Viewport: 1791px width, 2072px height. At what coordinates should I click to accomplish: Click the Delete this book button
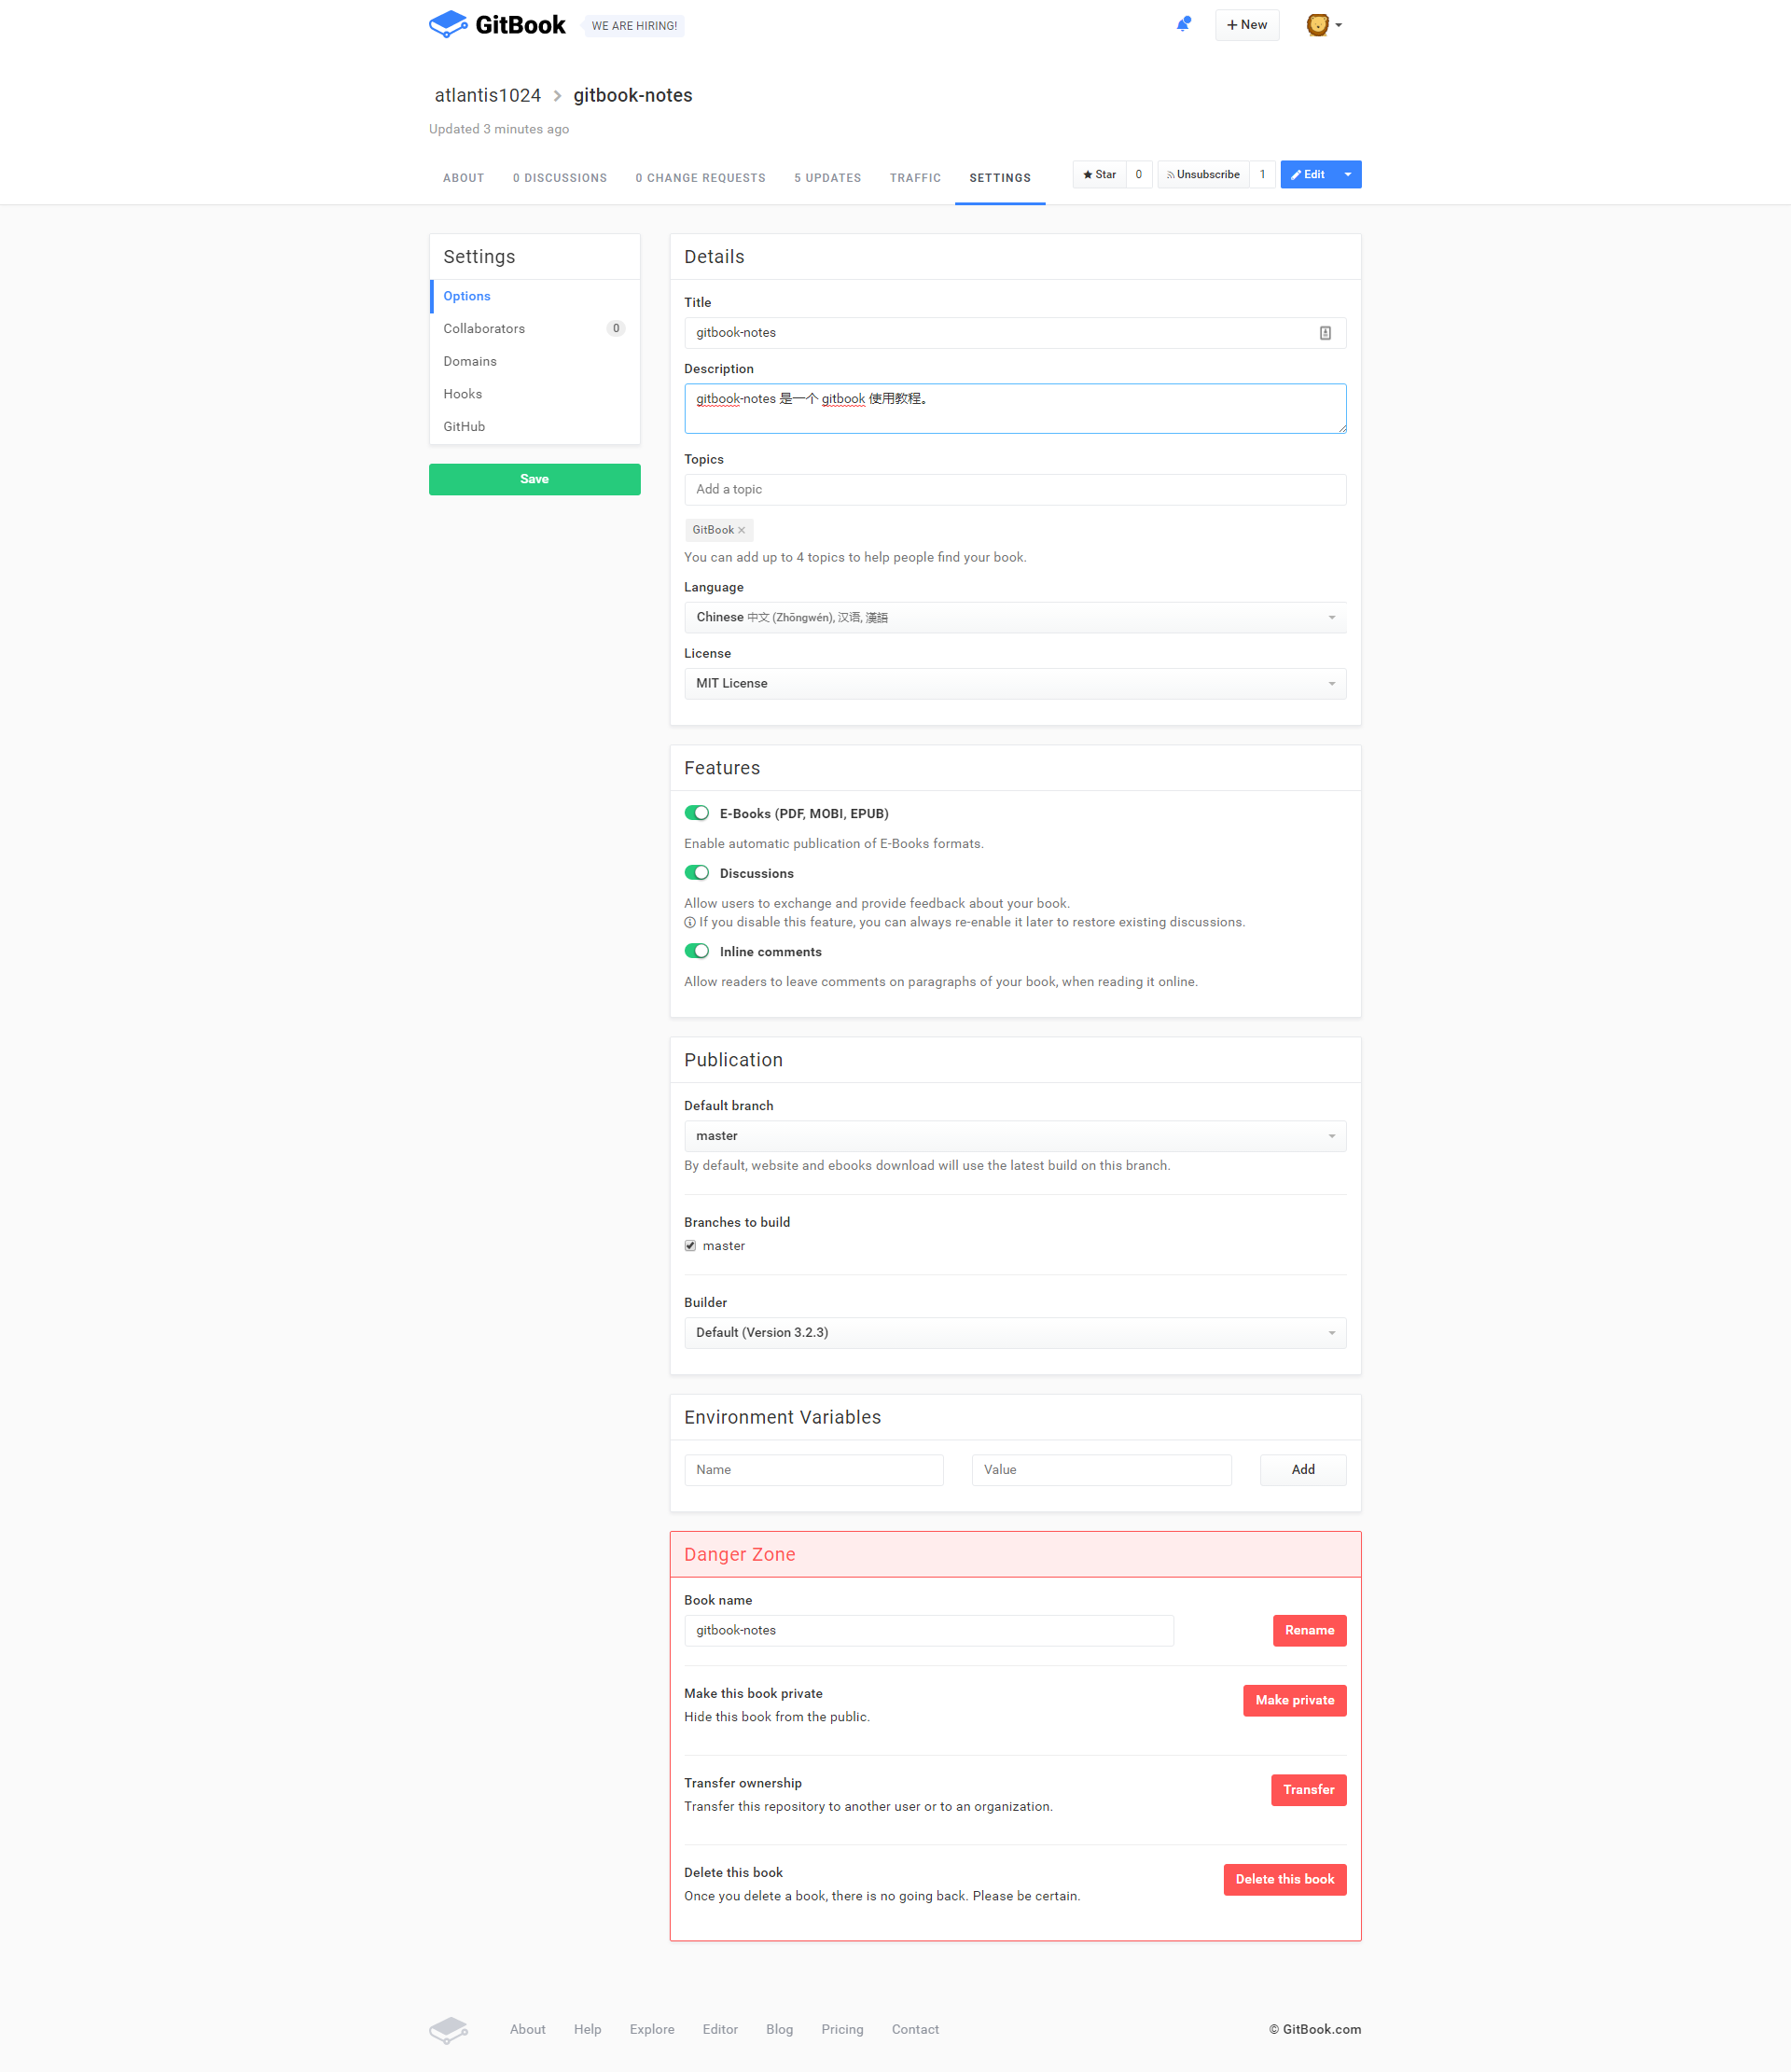point(1285,1880)
